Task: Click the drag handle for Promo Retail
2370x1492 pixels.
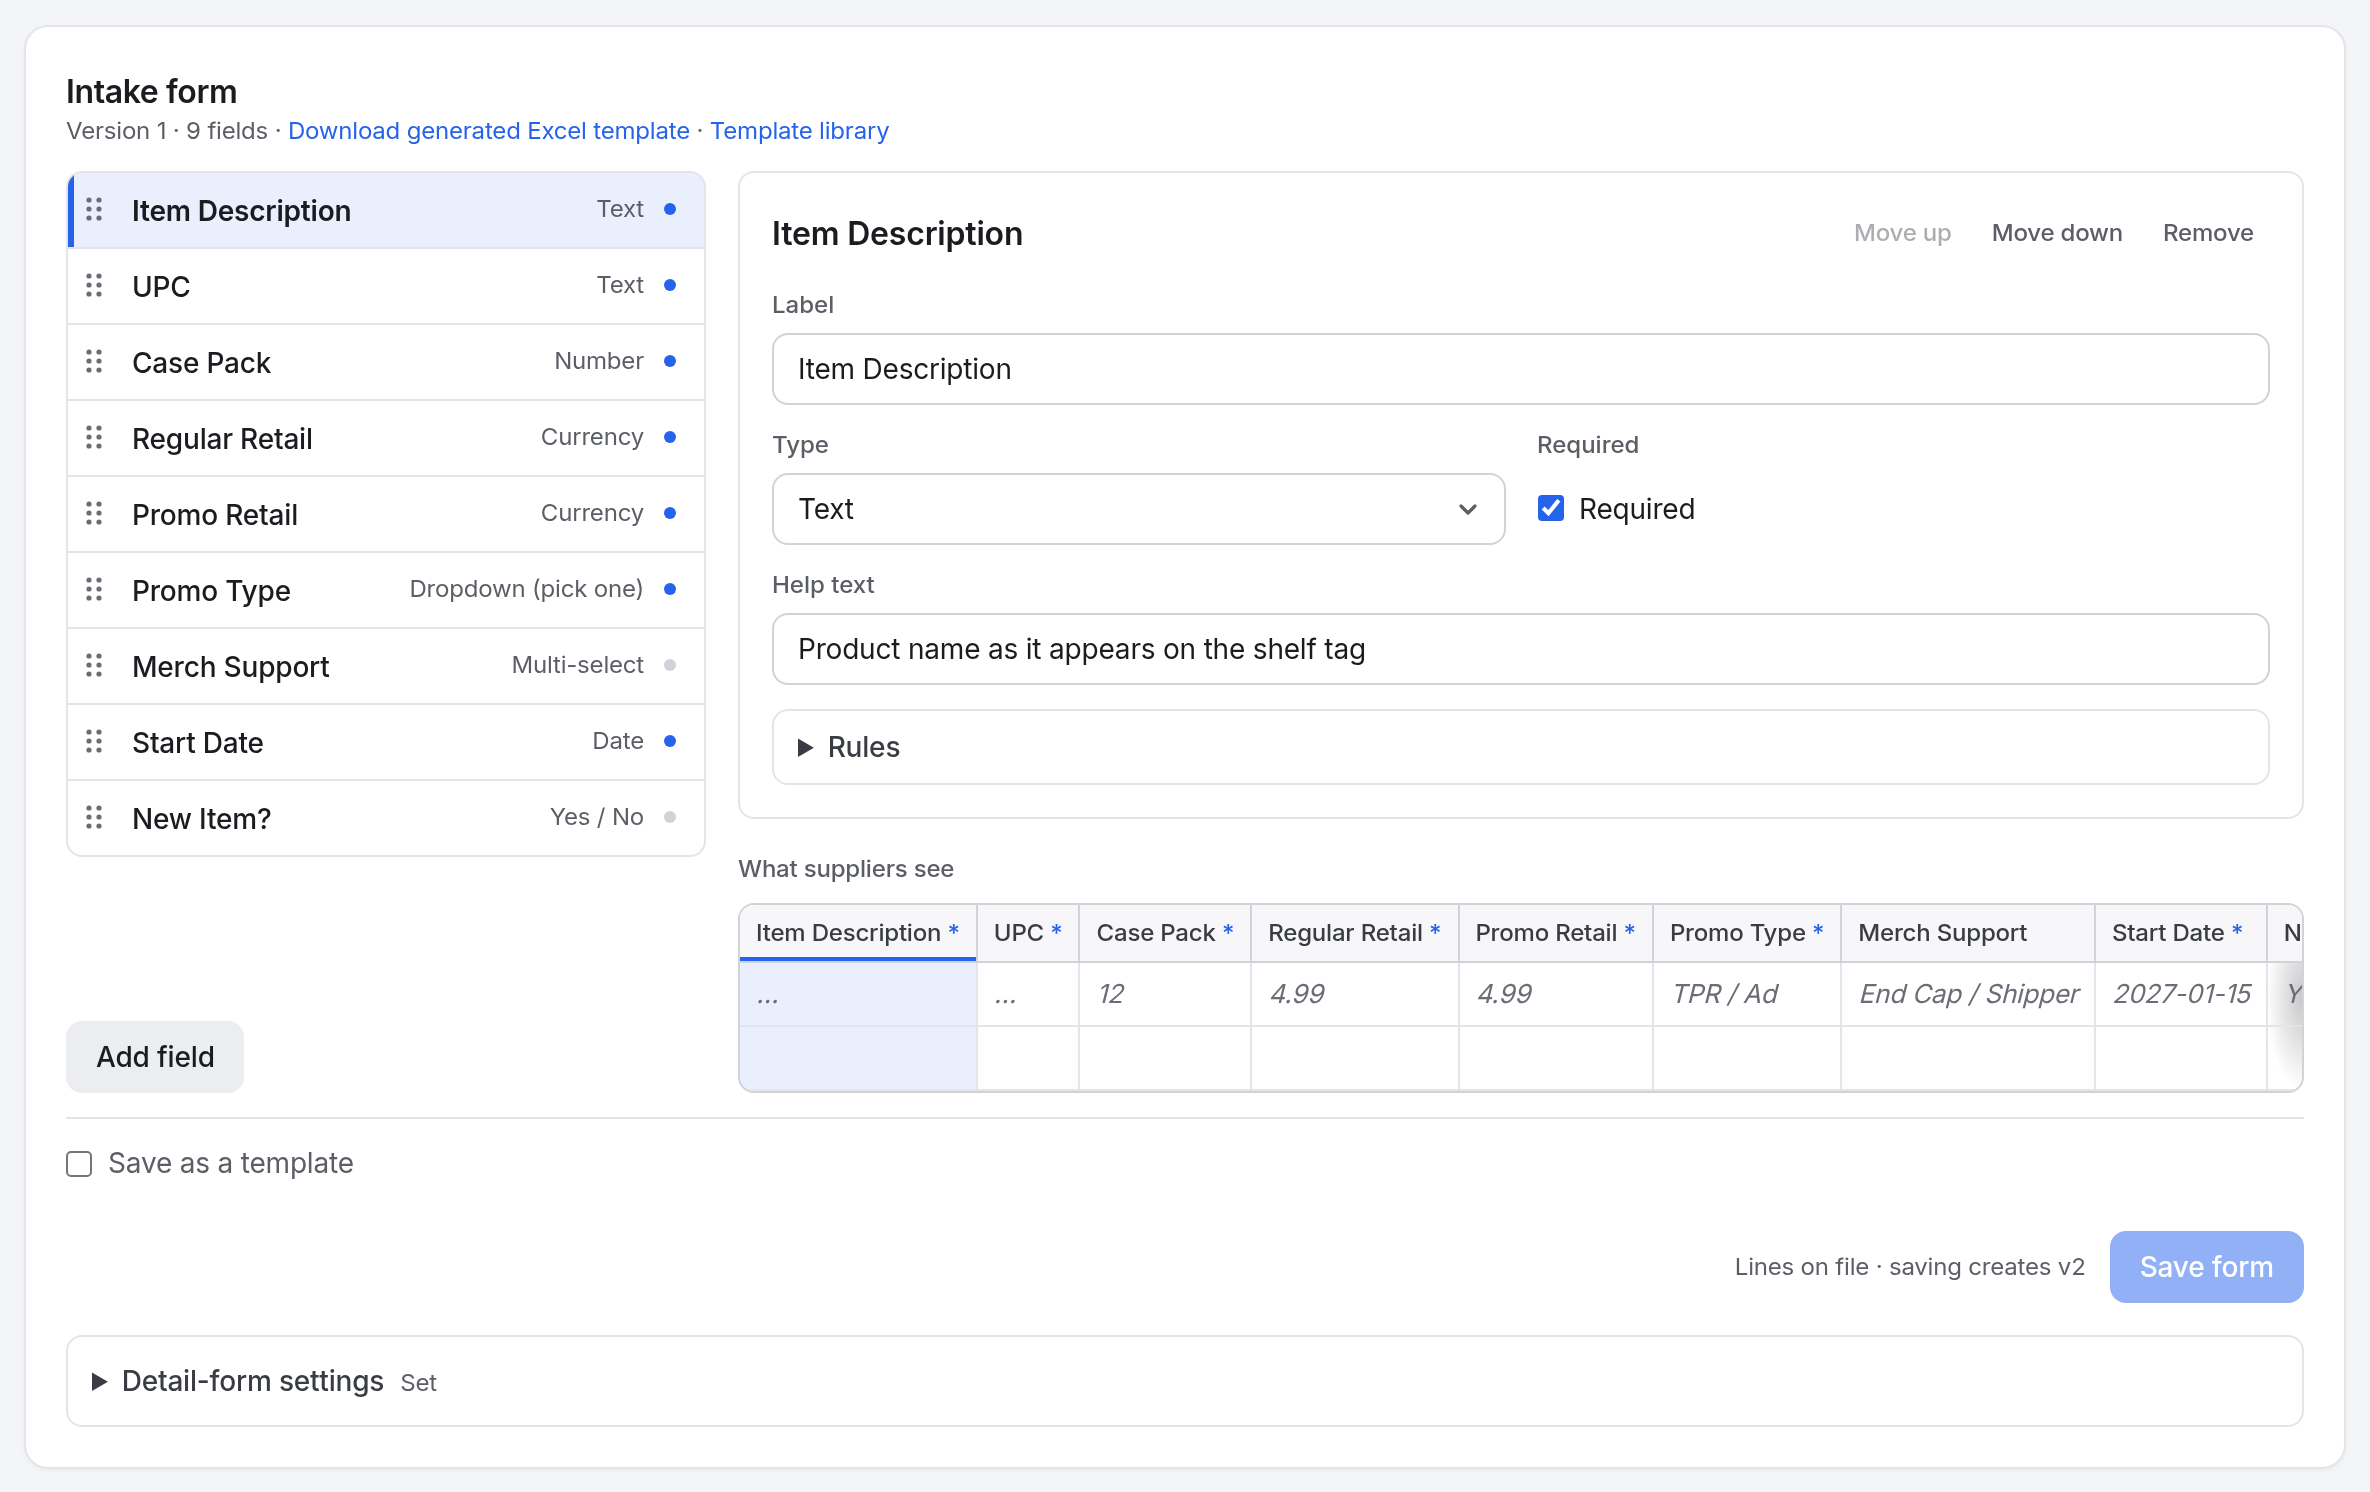Action: click(94, 514)
